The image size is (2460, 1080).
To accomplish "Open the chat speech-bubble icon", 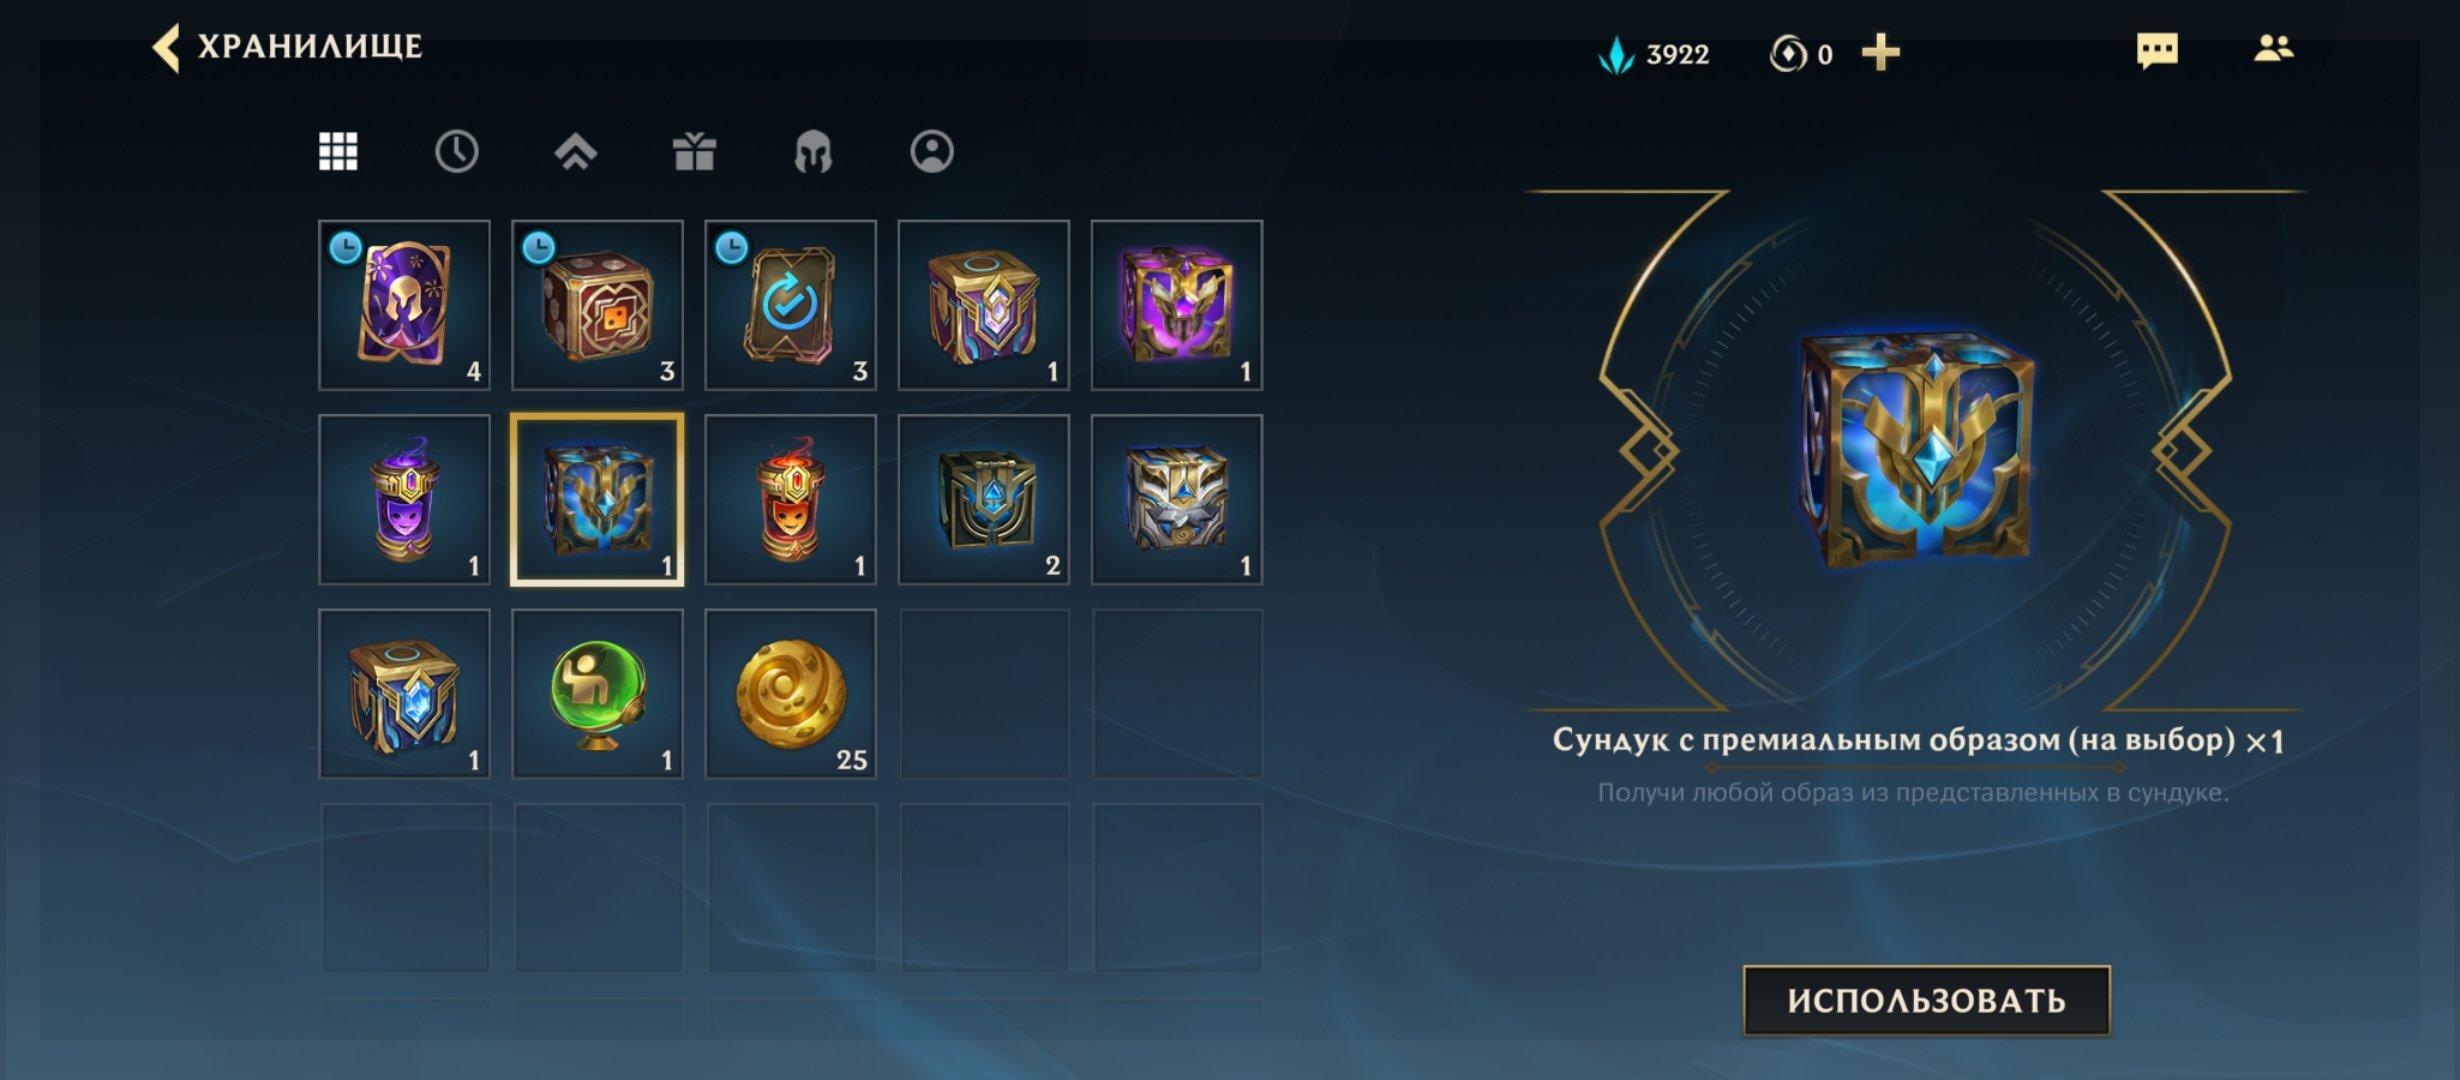I will 2157,50.
